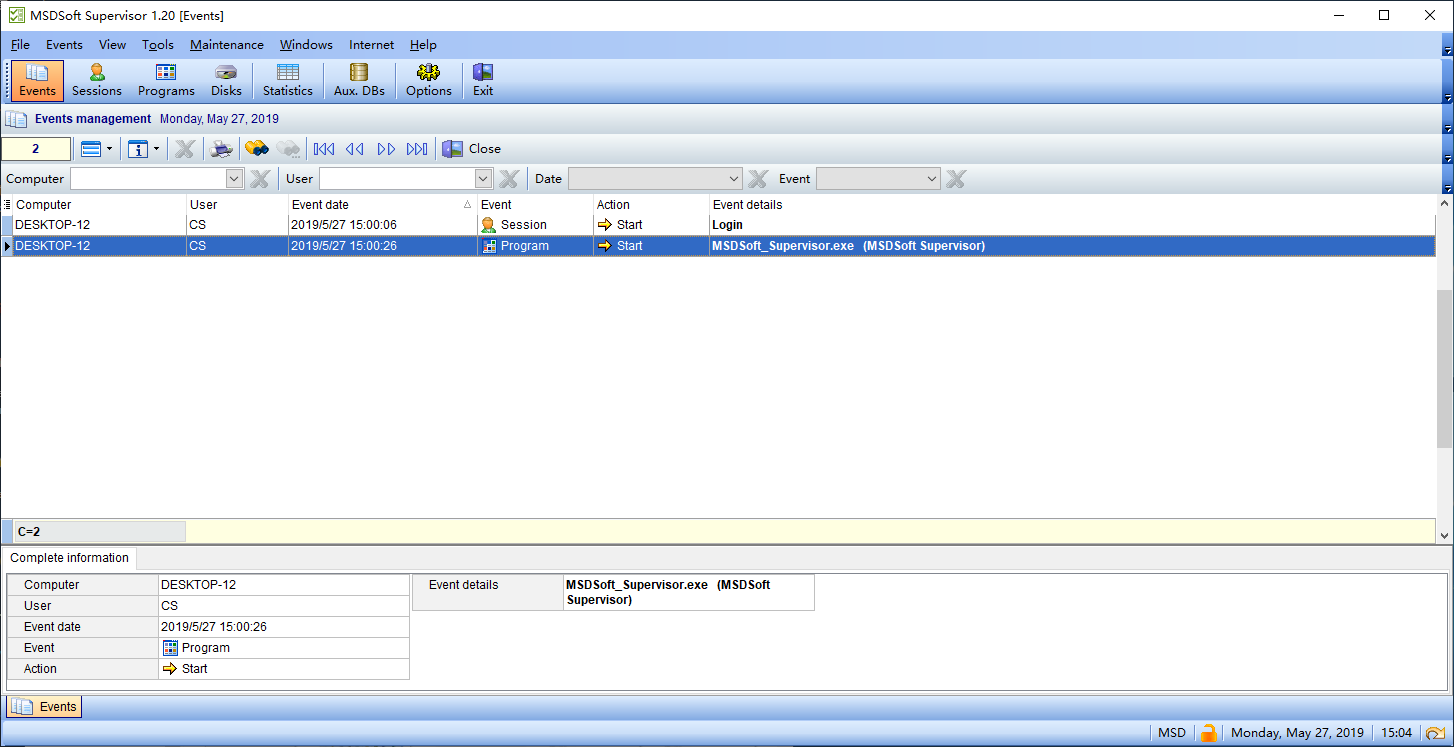Sort by the Event date column

coord(382,204)
